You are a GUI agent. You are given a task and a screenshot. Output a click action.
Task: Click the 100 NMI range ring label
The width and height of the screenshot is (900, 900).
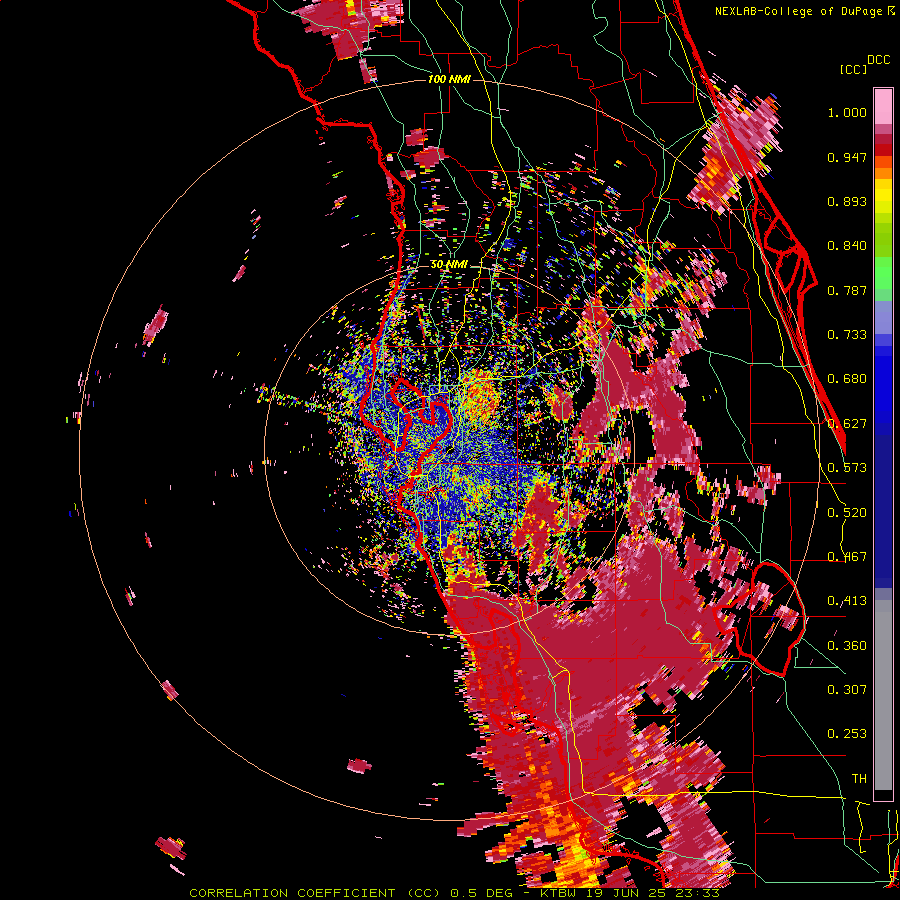449,79
